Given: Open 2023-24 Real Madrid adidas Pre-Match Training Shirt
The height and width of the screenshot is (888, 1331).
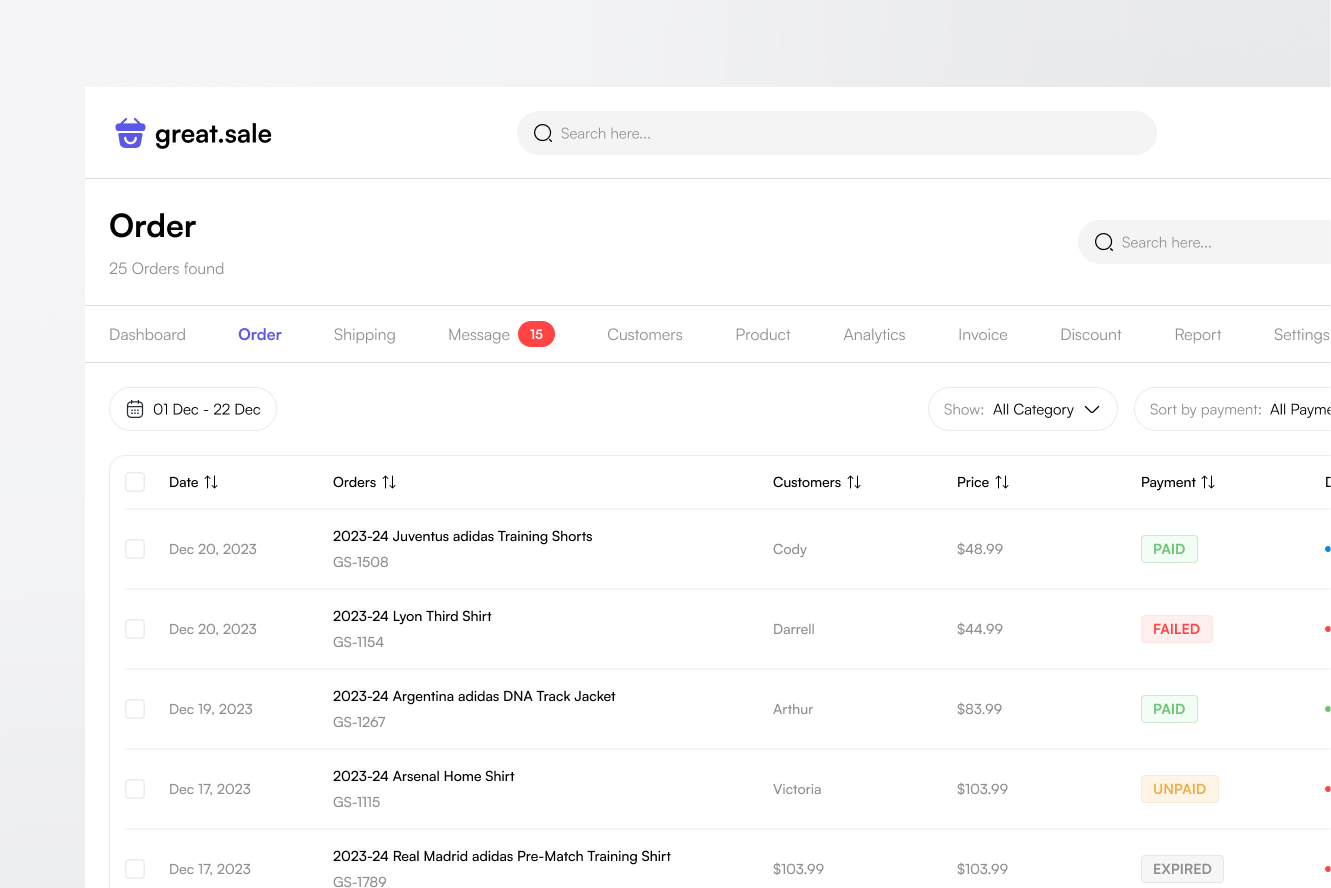Looking at the screenshot, I should click(x=502, y=856).
